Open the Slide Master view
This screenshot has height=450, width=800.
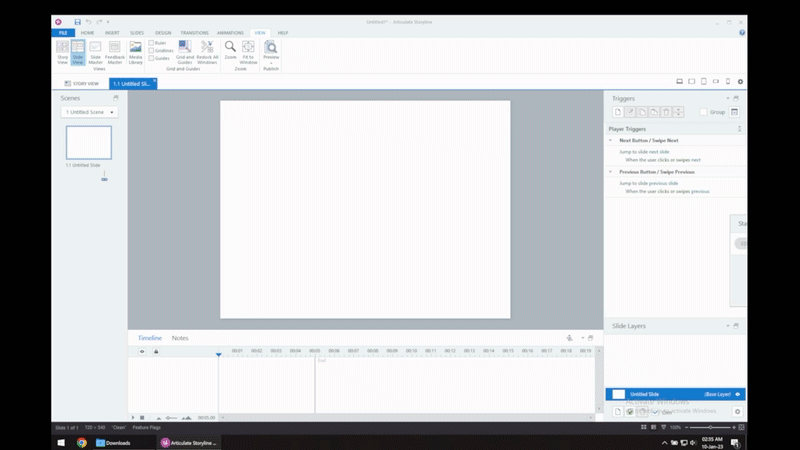coord(96,51)
